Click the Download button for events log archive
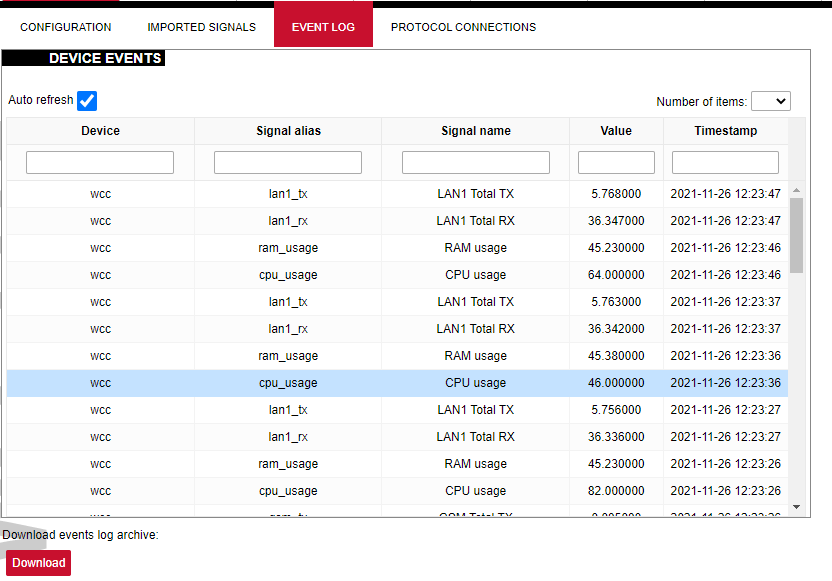 [38, 563]
